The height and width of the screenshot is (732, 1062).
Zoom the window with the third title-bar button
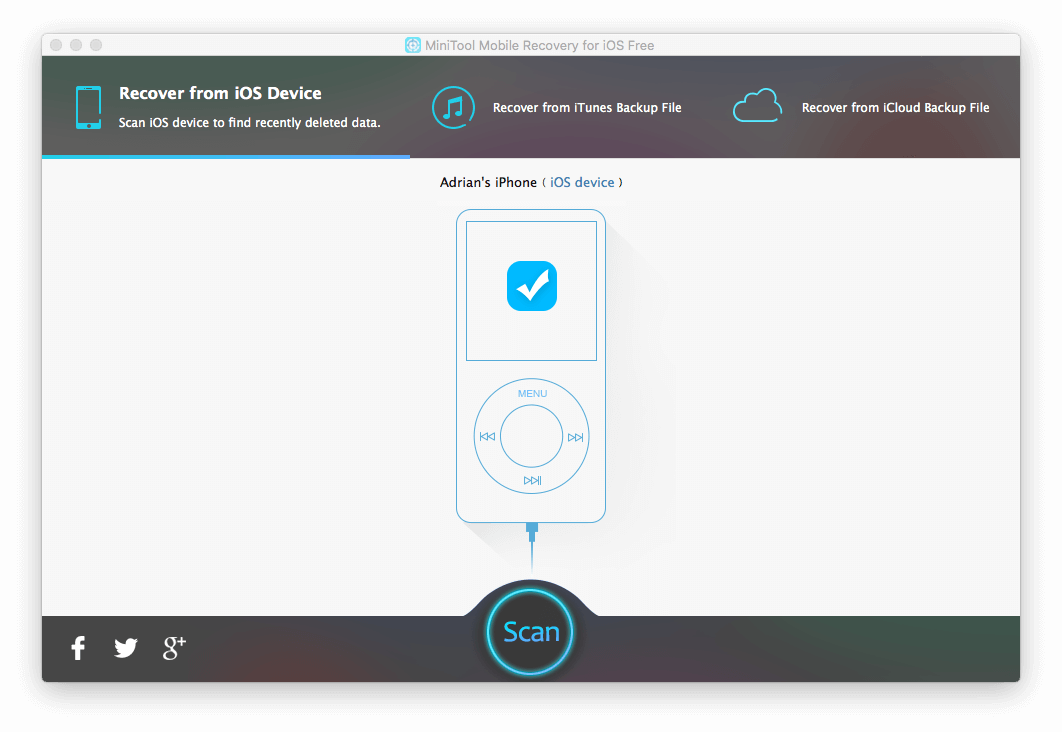[x=96, y=45]
